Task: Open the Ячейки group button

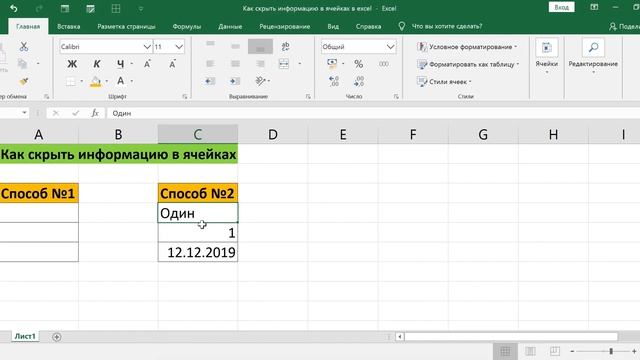Action: point(547,57)
